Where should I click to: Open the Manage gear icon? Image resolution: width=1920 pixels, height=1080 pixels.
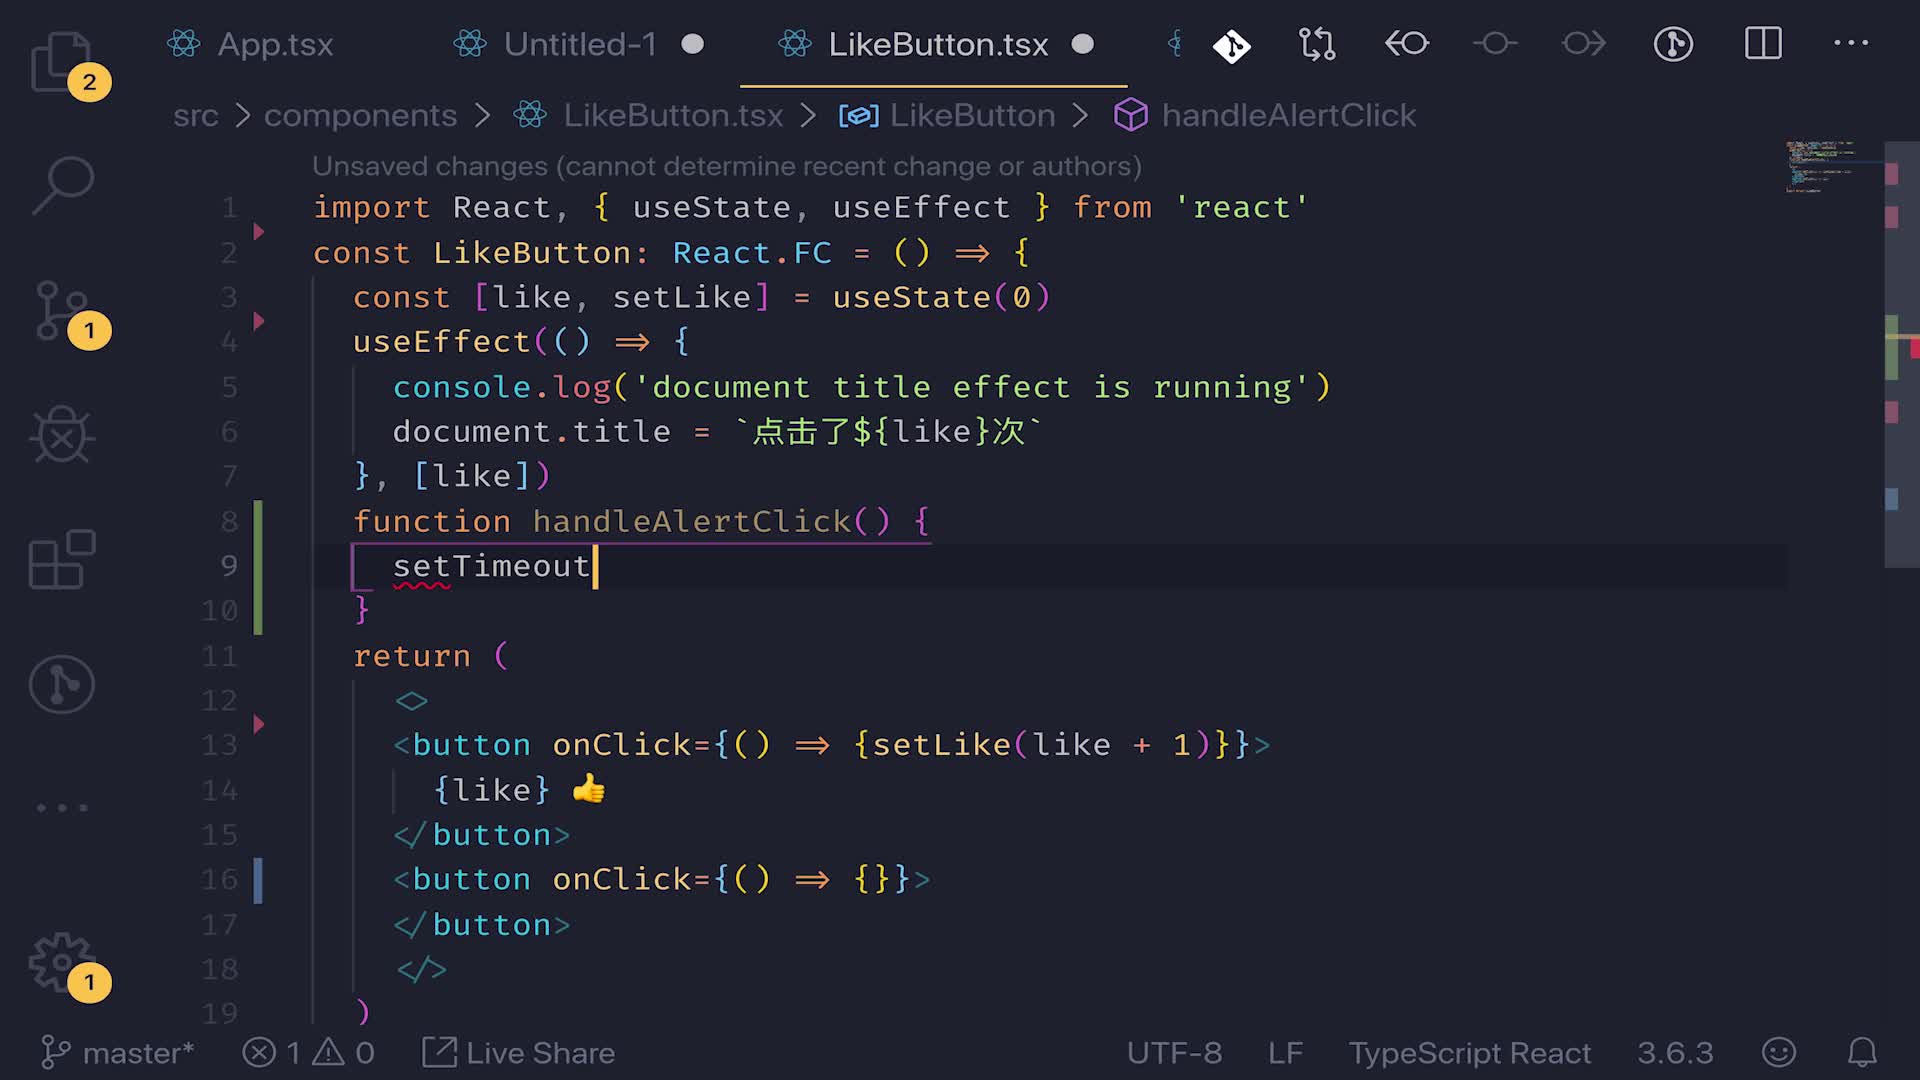point(62,962)
